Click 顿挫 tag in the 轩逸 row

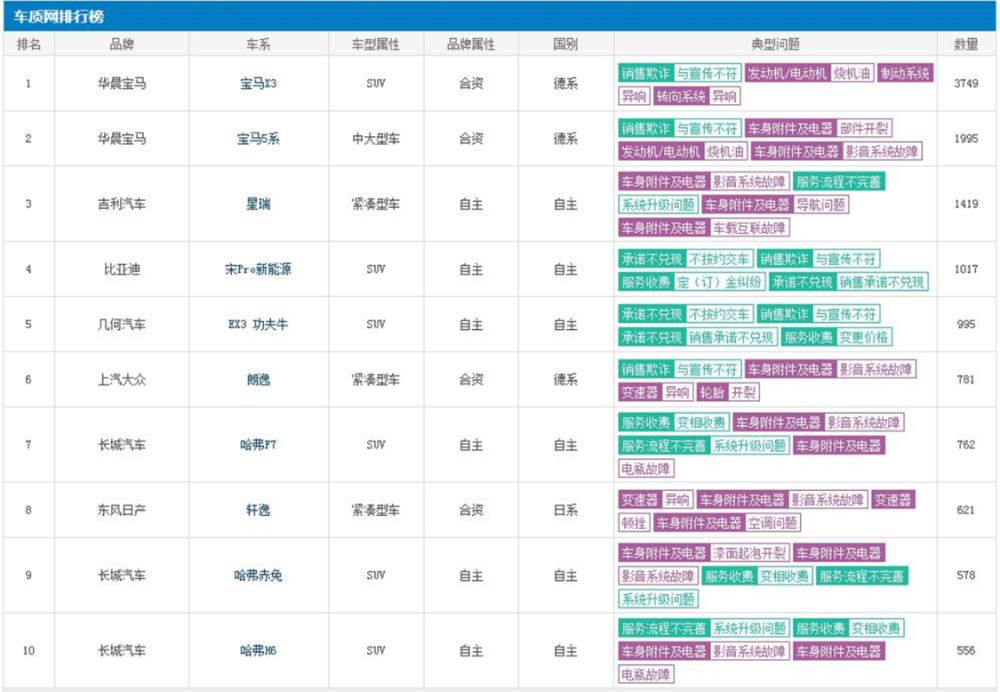coord(634,523)
